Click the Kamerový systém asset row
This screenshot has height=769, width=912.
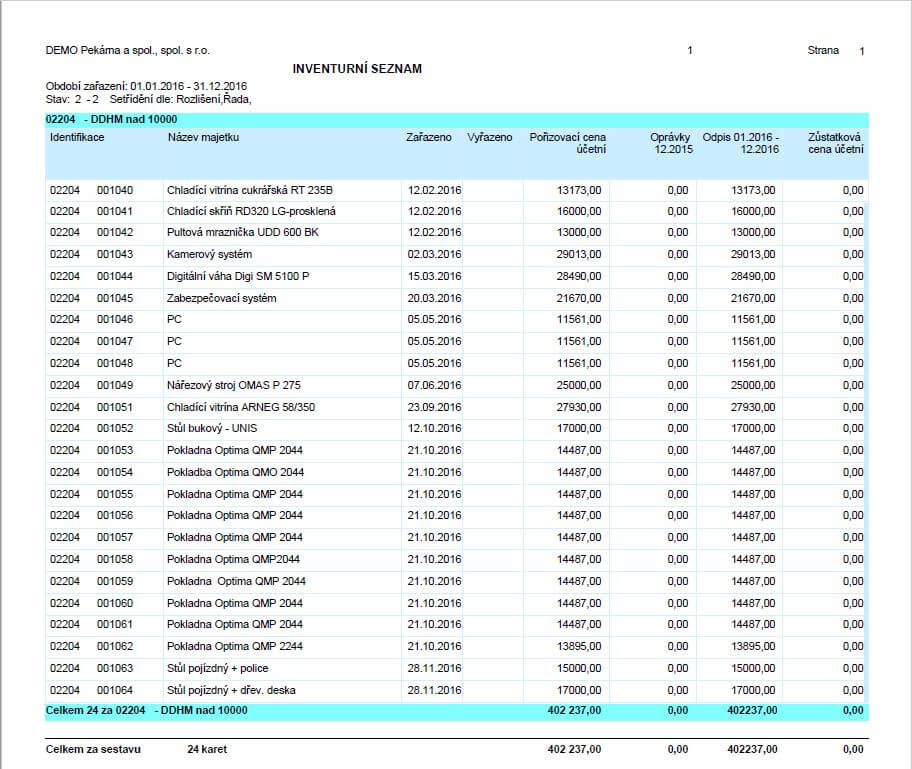click(x=209, y=254)
